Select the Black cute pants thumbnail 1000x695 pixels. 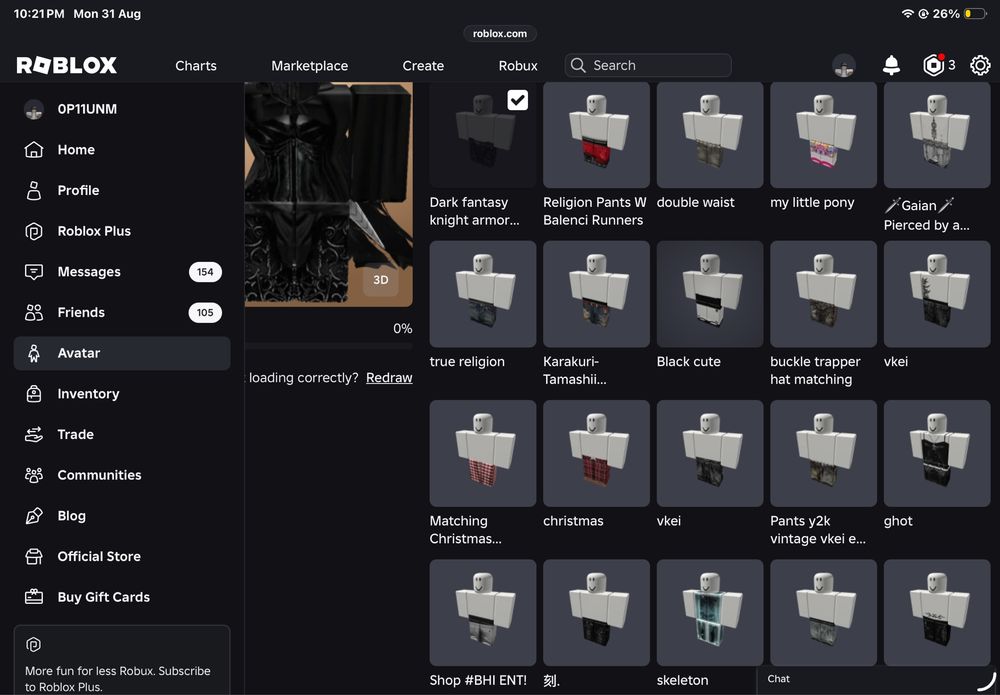[x=710, y=294]
